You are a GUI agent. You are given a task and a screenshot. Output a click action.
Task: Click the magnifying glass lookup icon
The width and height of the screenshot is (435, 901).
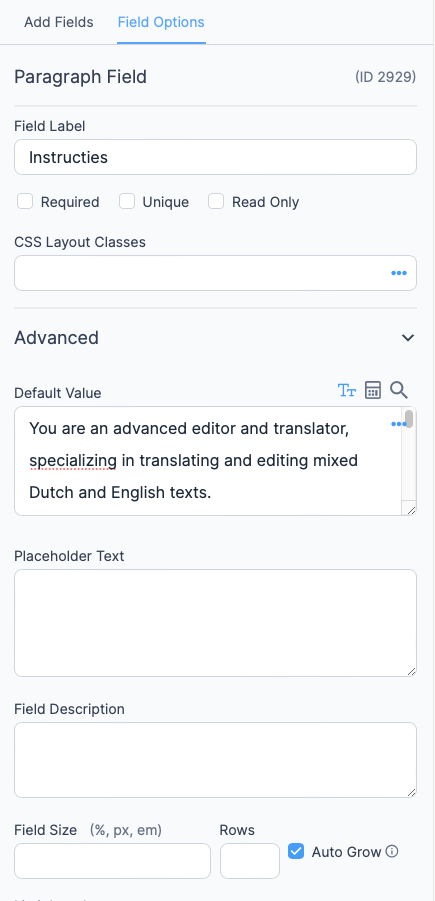pos(399,390)
